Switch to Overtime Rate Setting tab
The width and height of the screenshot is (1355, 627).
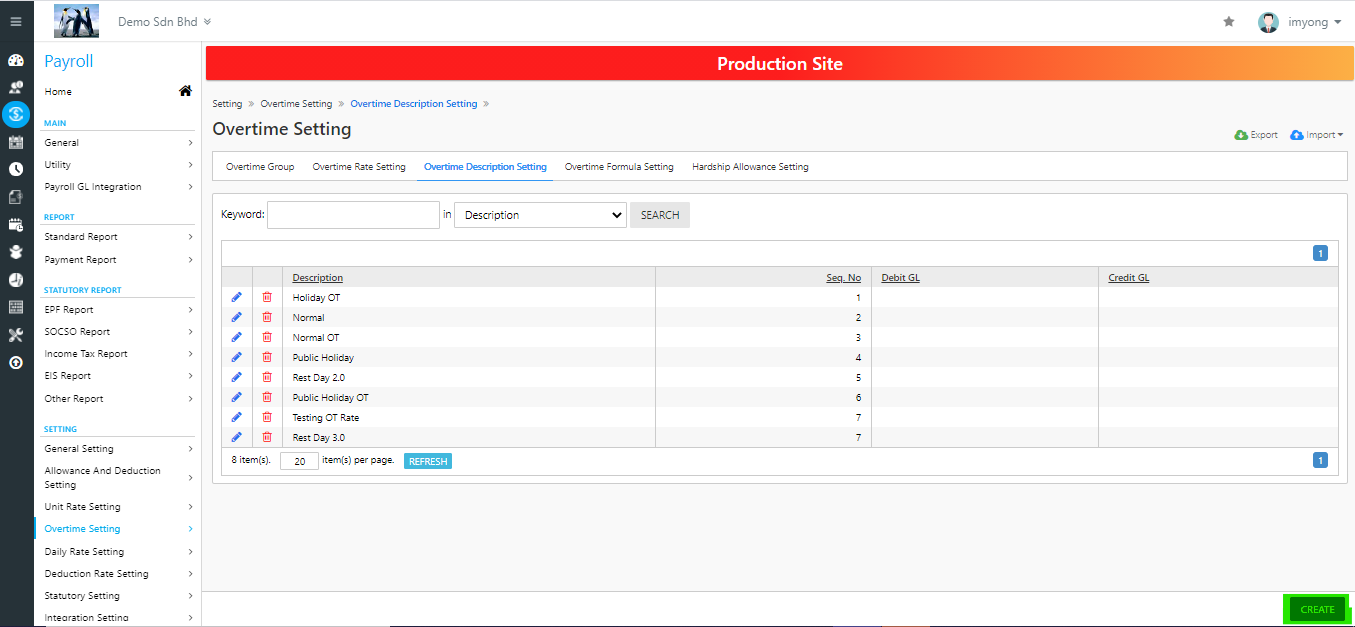point(359,167)
